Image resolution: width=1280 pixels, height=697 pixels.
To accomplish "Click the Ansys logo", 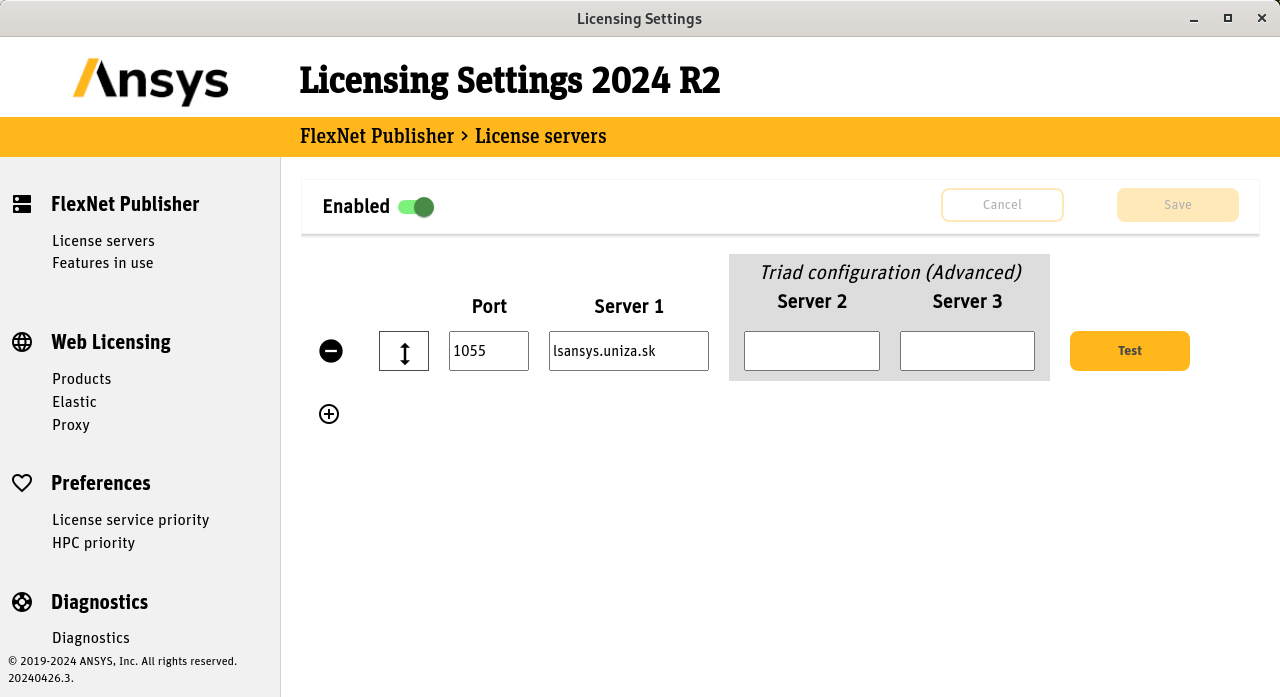I will [151, 80].
